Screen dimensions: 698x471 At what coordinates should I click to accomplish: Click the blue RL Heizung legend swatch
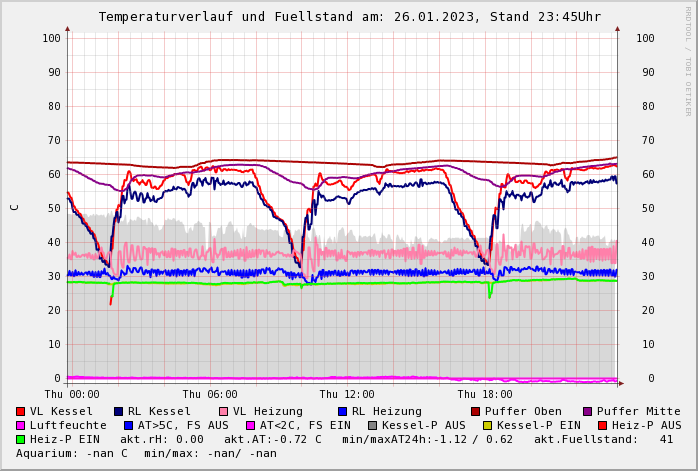[342, 411]
